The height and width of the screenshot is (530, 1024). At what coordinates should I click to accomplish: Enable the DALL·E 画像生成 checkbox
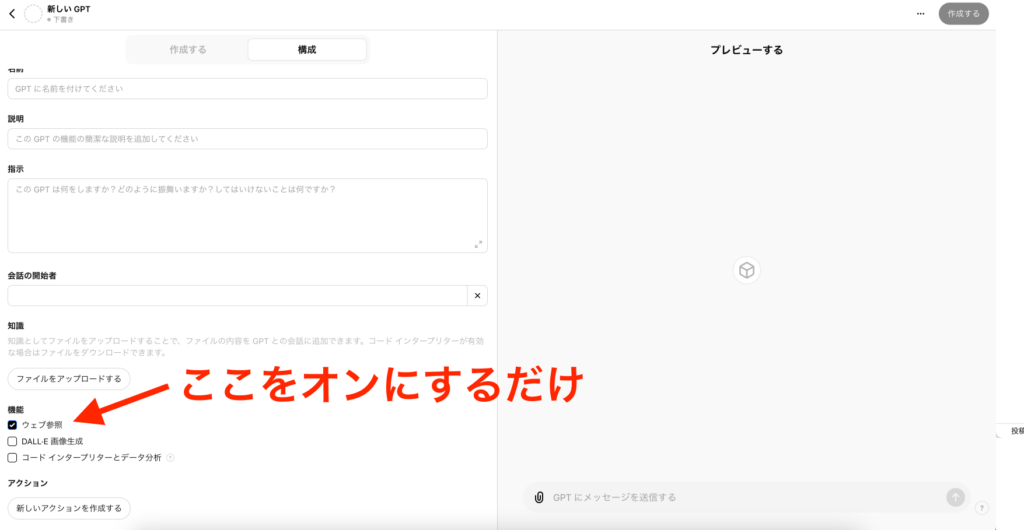tap(12, 441)
